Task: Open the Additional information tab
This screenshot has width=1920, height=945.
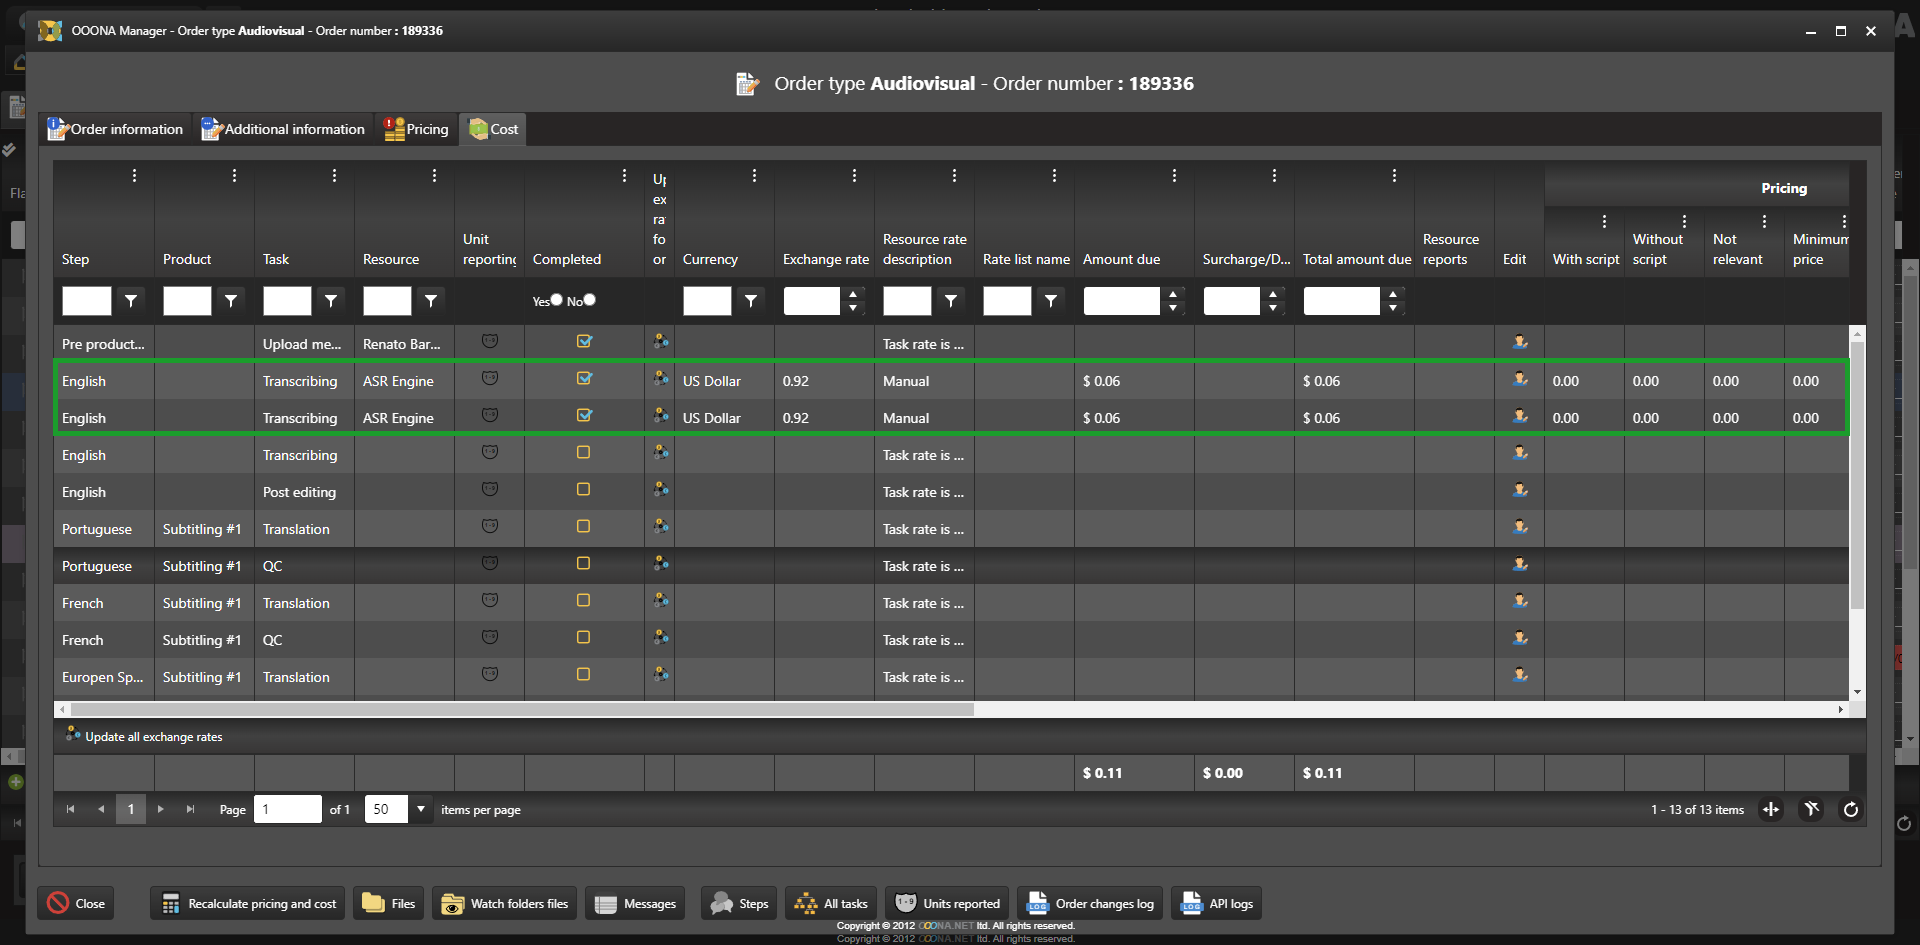Action: 283,129
